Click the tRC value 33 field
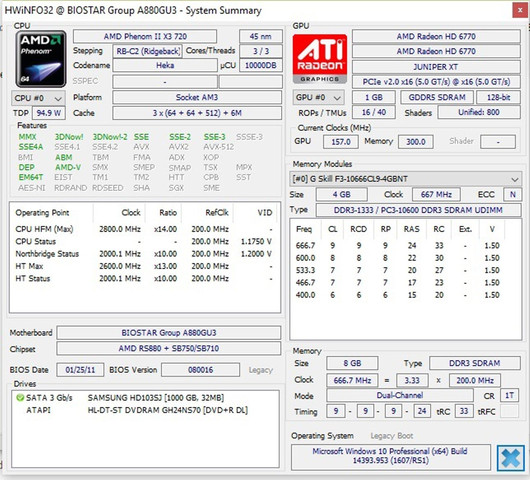 click(464, 411)
